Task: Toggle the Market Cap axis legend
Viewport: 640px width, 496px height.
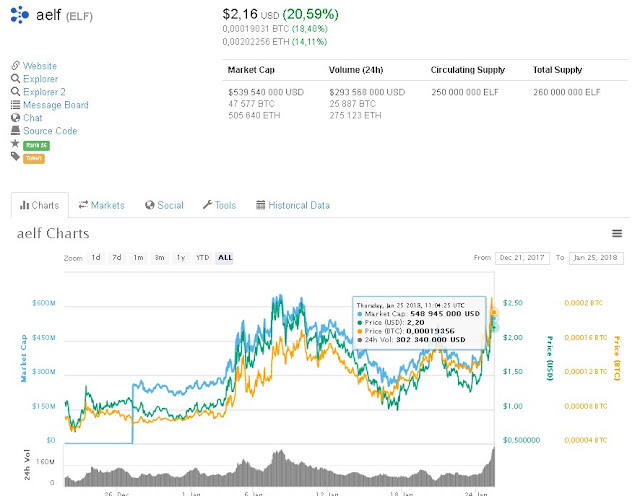Action: tap(24, 358)
